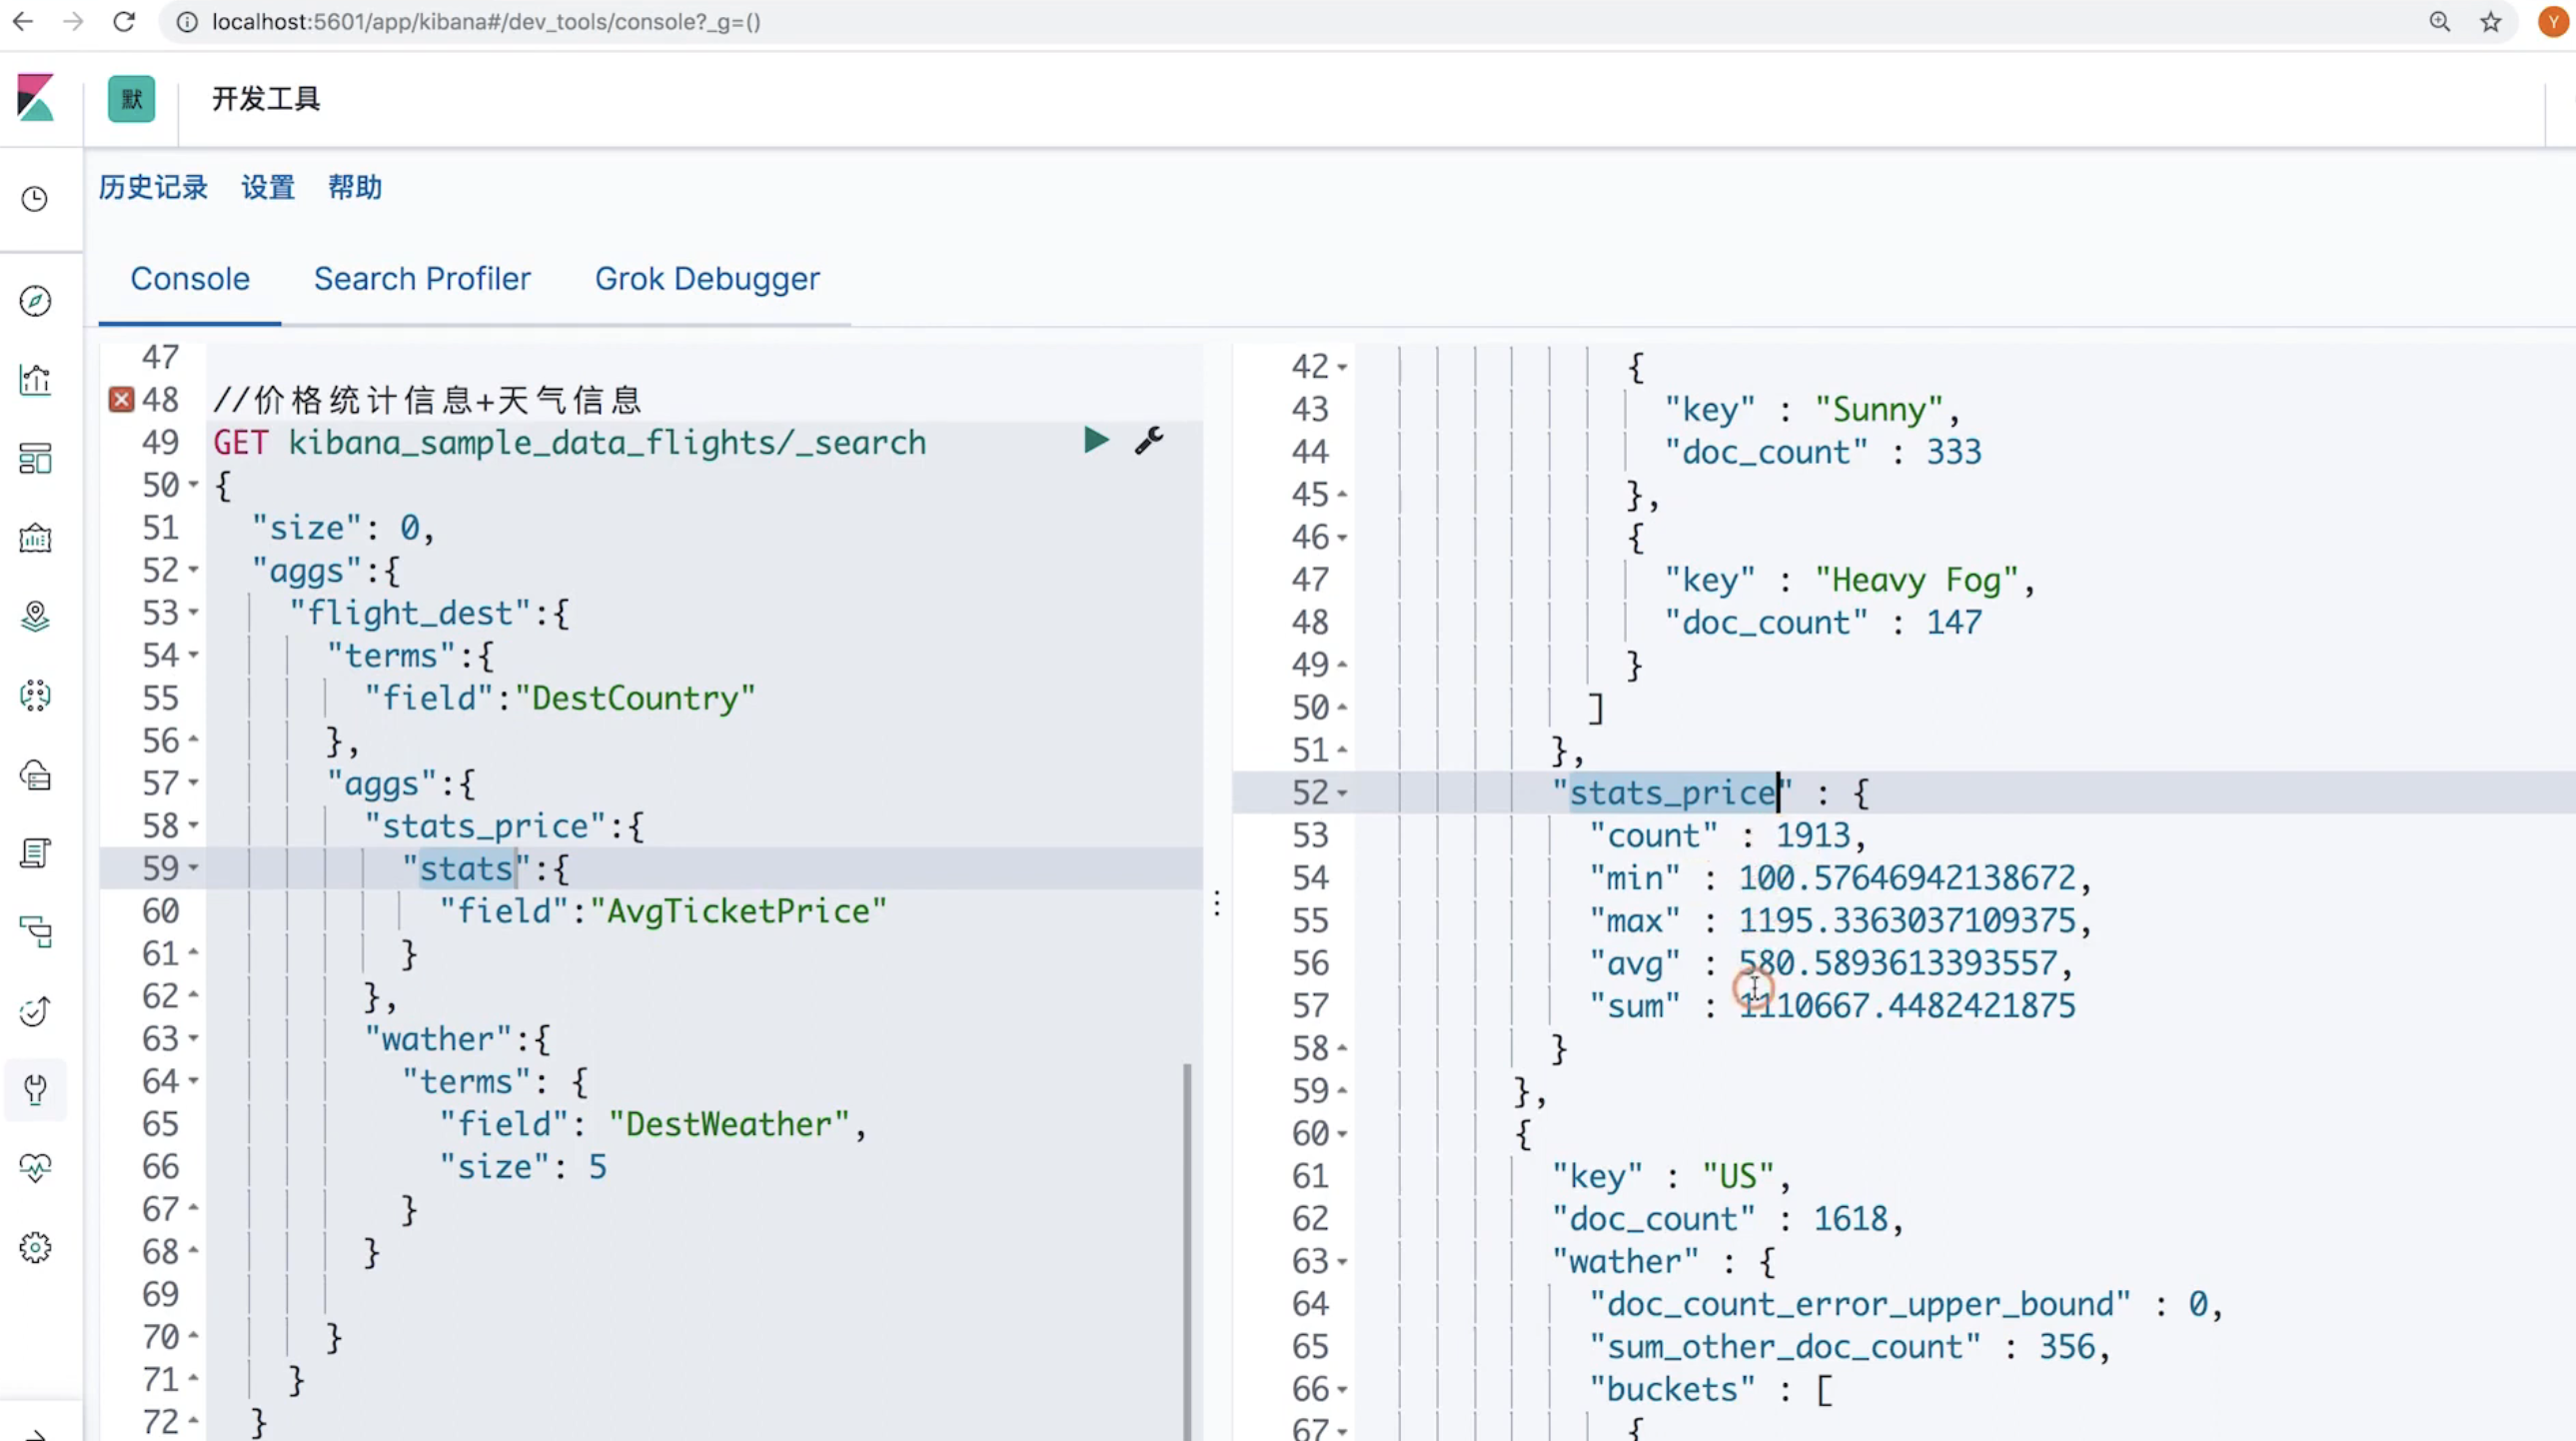Collapse fold arrow on output line 52 stats_price
This screenshot has height=1441, width=2576.
(x=1343, y=793)
